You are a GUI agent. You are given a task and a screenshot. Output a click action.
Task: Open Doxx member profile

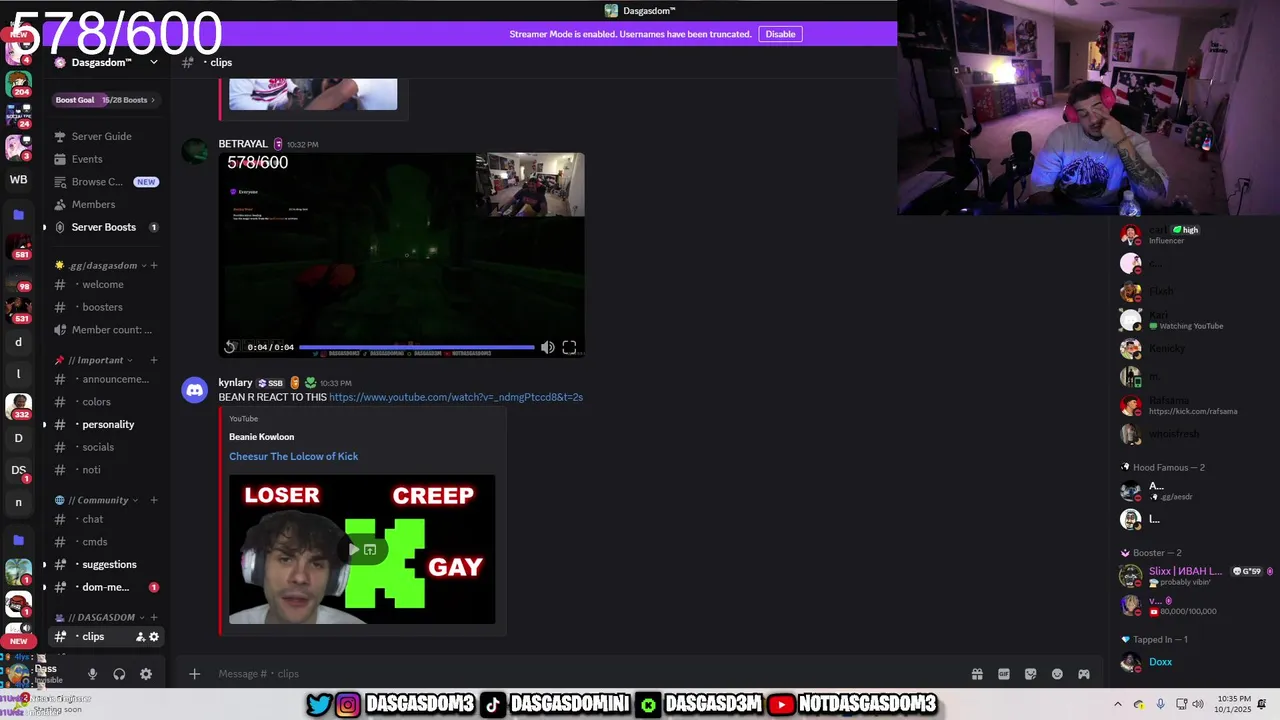(1160, 662)
